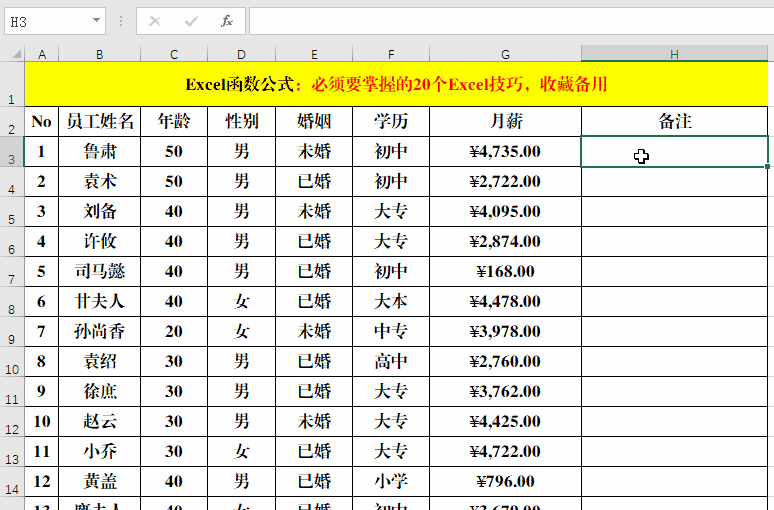Select the cell containing 黄盖
This screenshot has width=774, height=510.
click(100, 482)
